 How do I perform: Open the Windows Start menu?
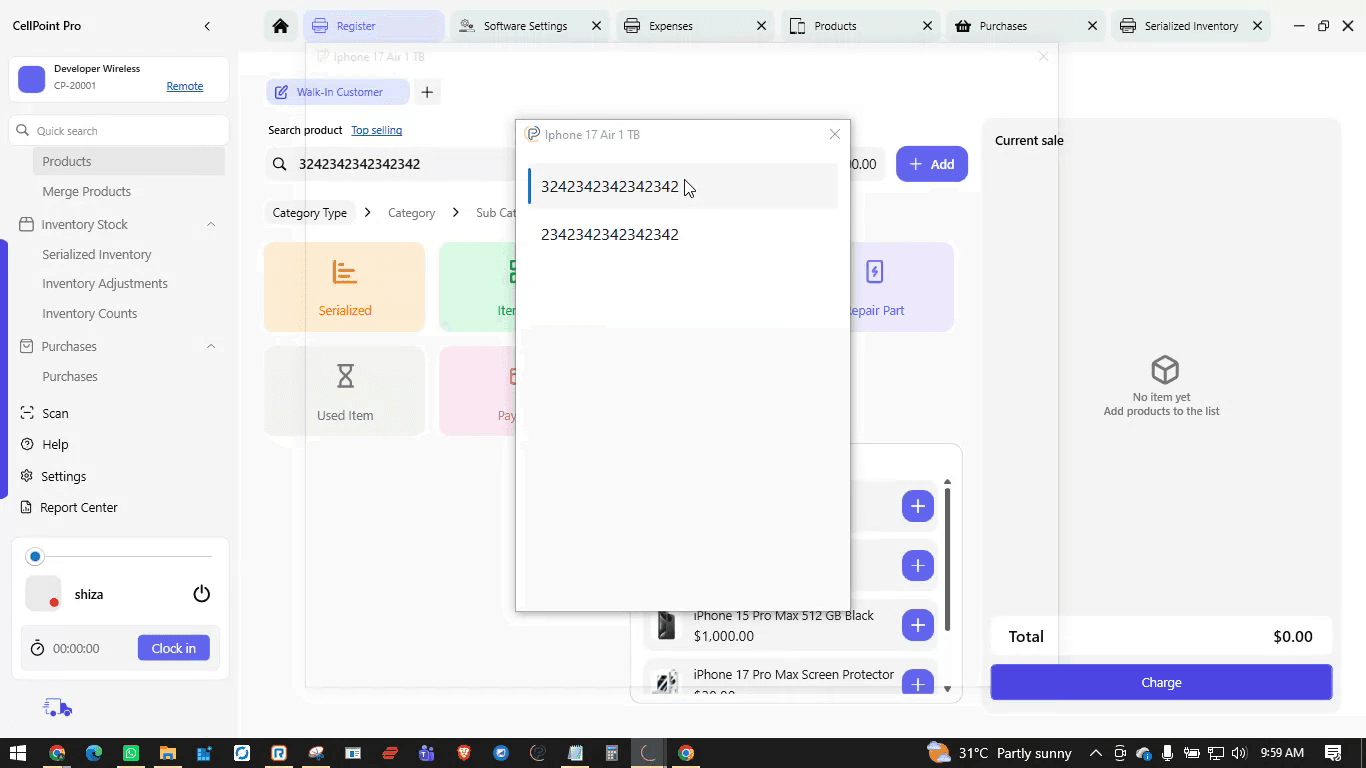click(x=17, y=753)
